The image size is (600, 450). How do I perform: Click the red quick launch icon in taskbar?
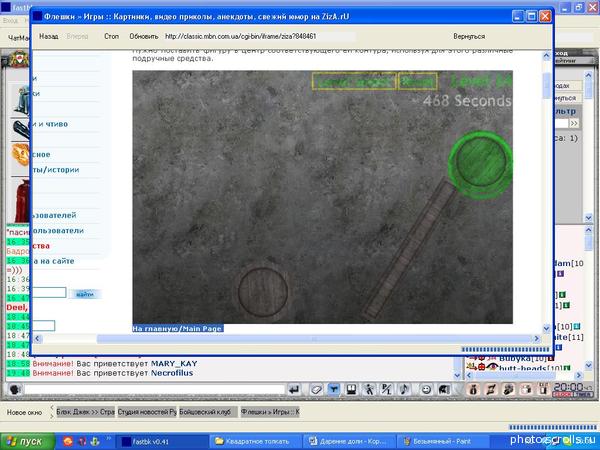coord(82,441)
